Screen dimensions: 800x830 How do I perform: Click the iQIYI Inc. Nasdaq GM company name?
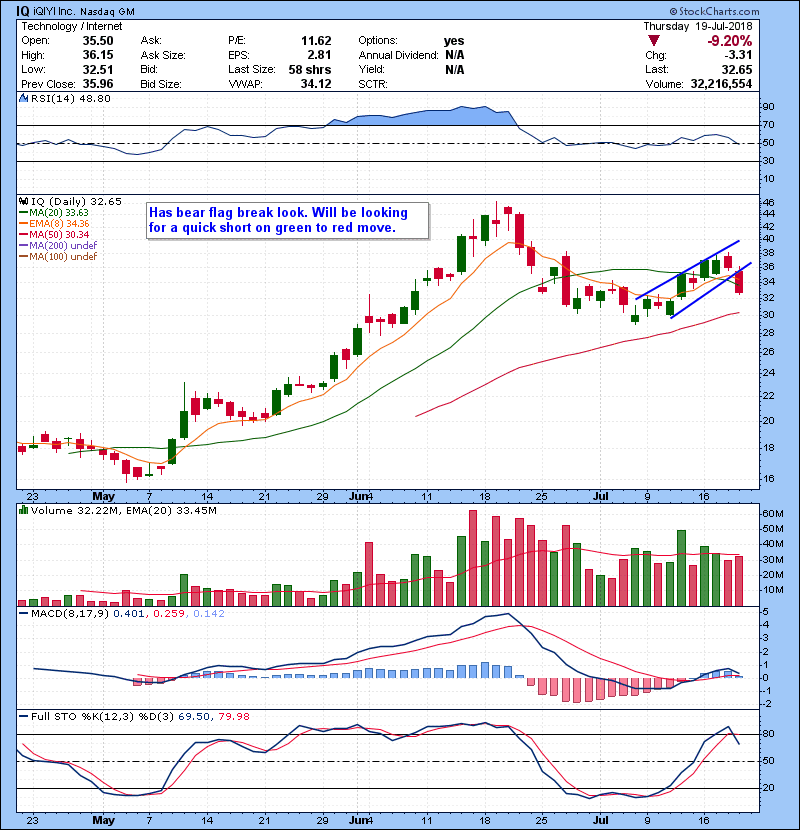point(84,11)
